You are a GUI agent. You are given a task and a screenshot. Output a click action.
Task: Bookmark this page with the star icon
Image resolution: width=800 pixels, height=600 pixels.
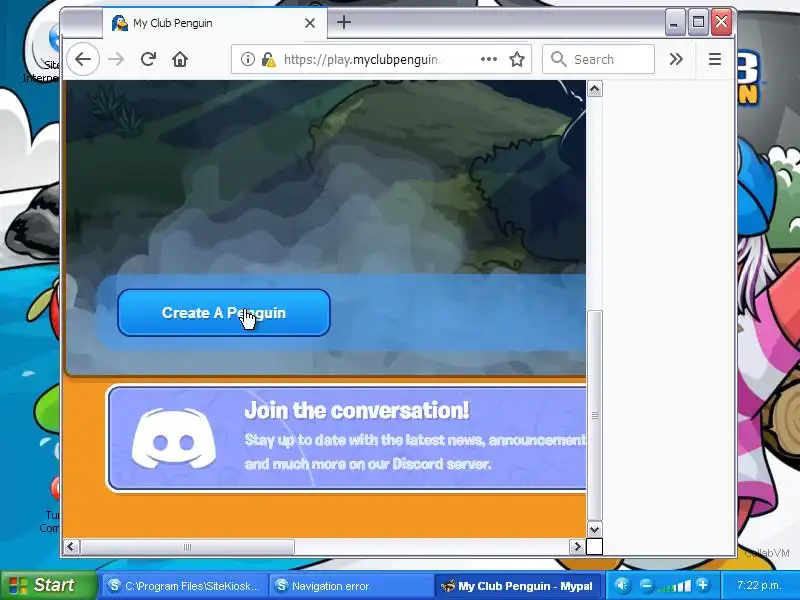517,59
